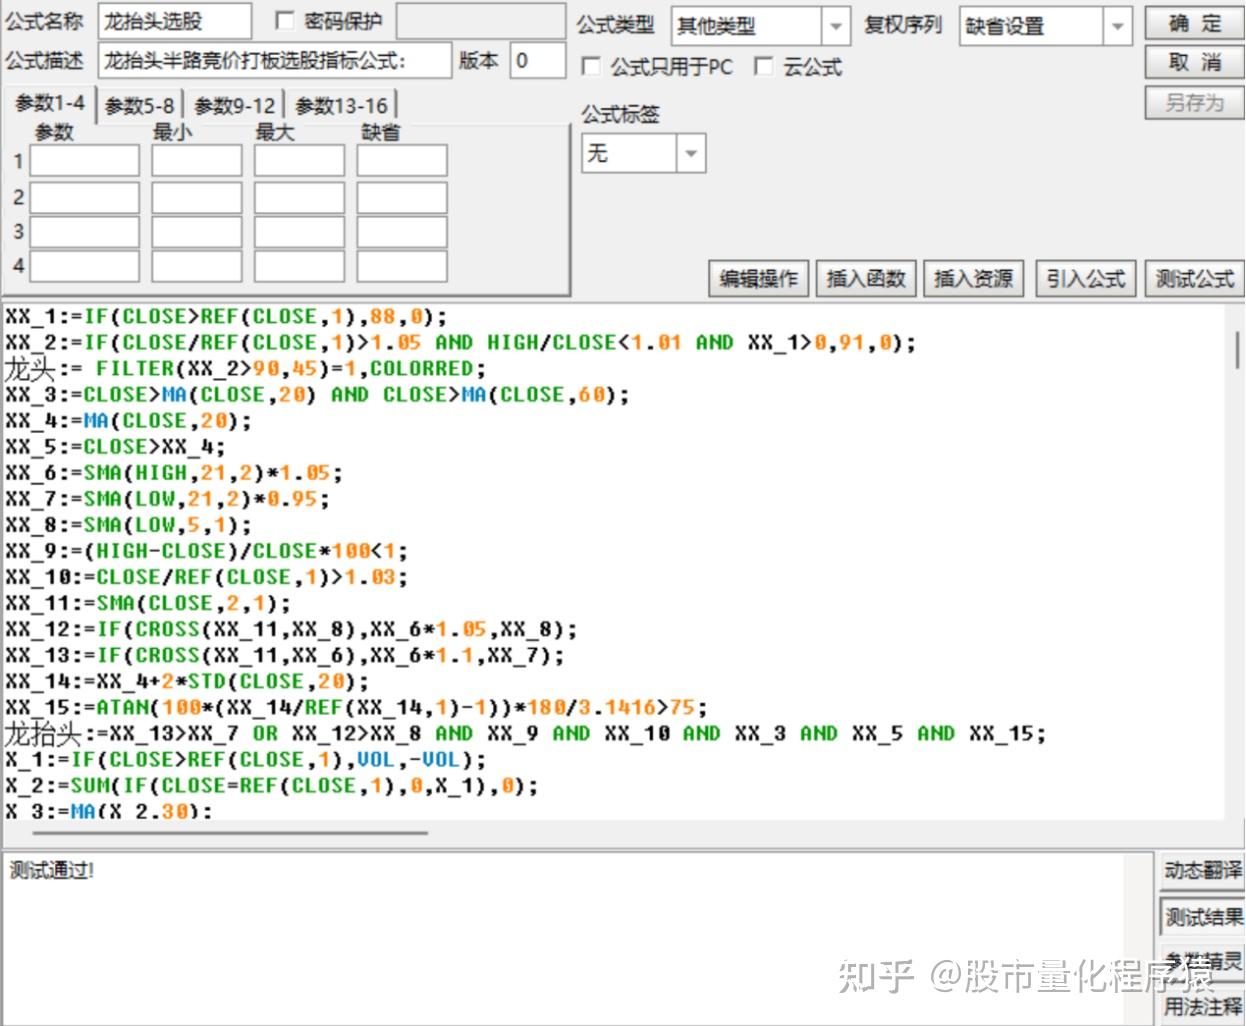
Task: Click the 插入函数 button
Action: click(x=866, y=279)
